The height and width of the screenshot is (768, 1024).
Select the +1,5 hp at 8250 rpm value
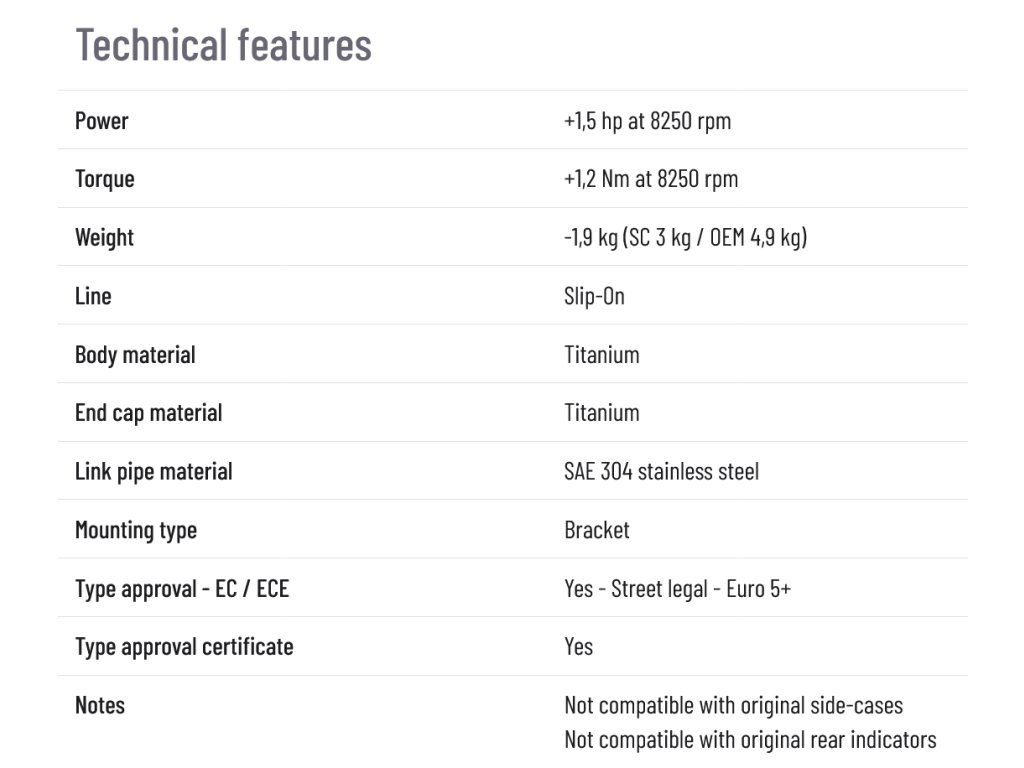pos(647,121)
